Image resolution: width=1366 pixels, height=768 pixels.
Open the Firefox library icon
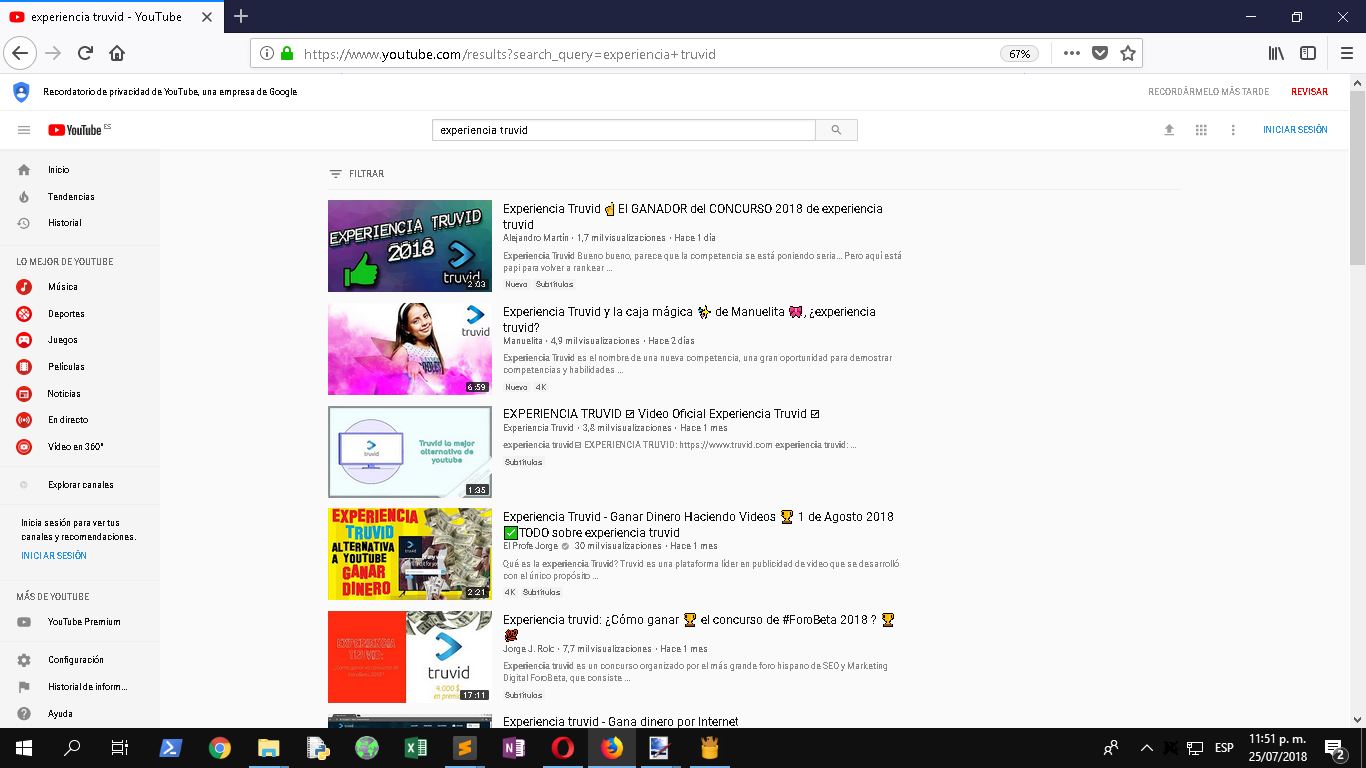tap(1276, 53)
